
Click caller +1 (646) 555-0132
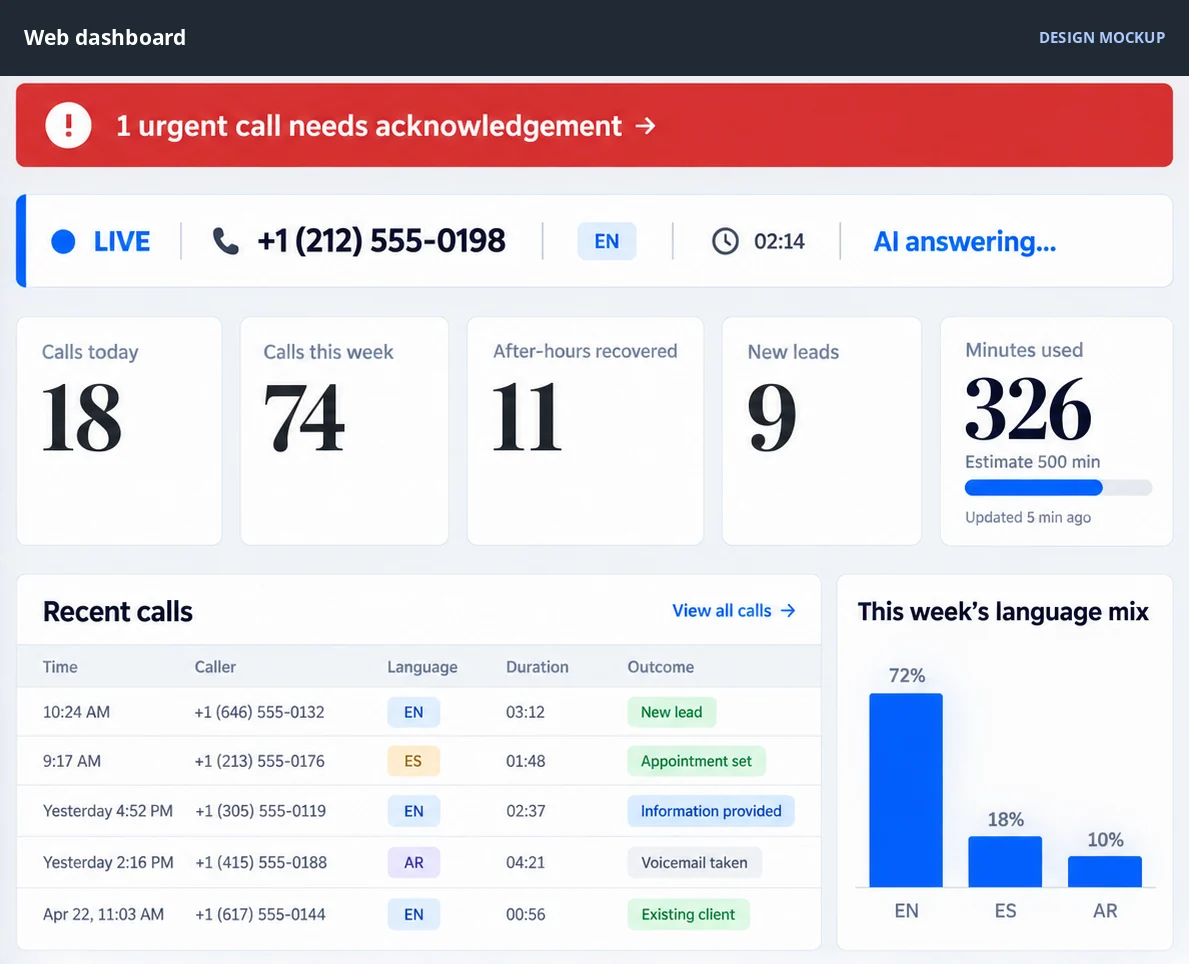(259, 712)
